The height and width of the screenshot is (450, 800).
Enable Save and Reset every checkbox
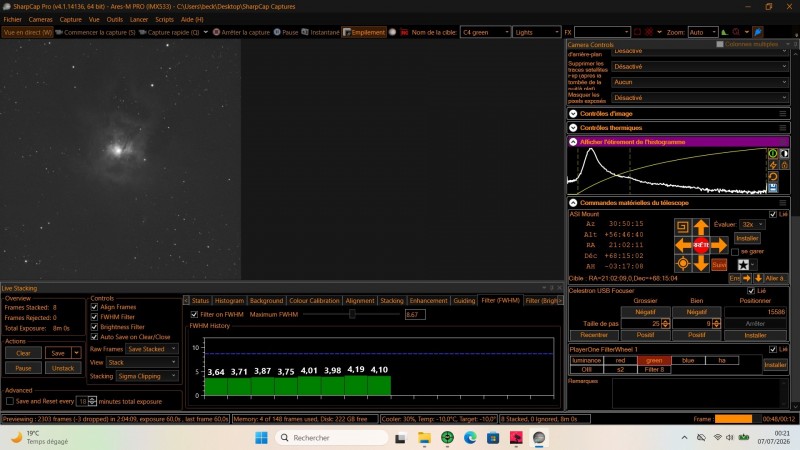click(10, 402)
